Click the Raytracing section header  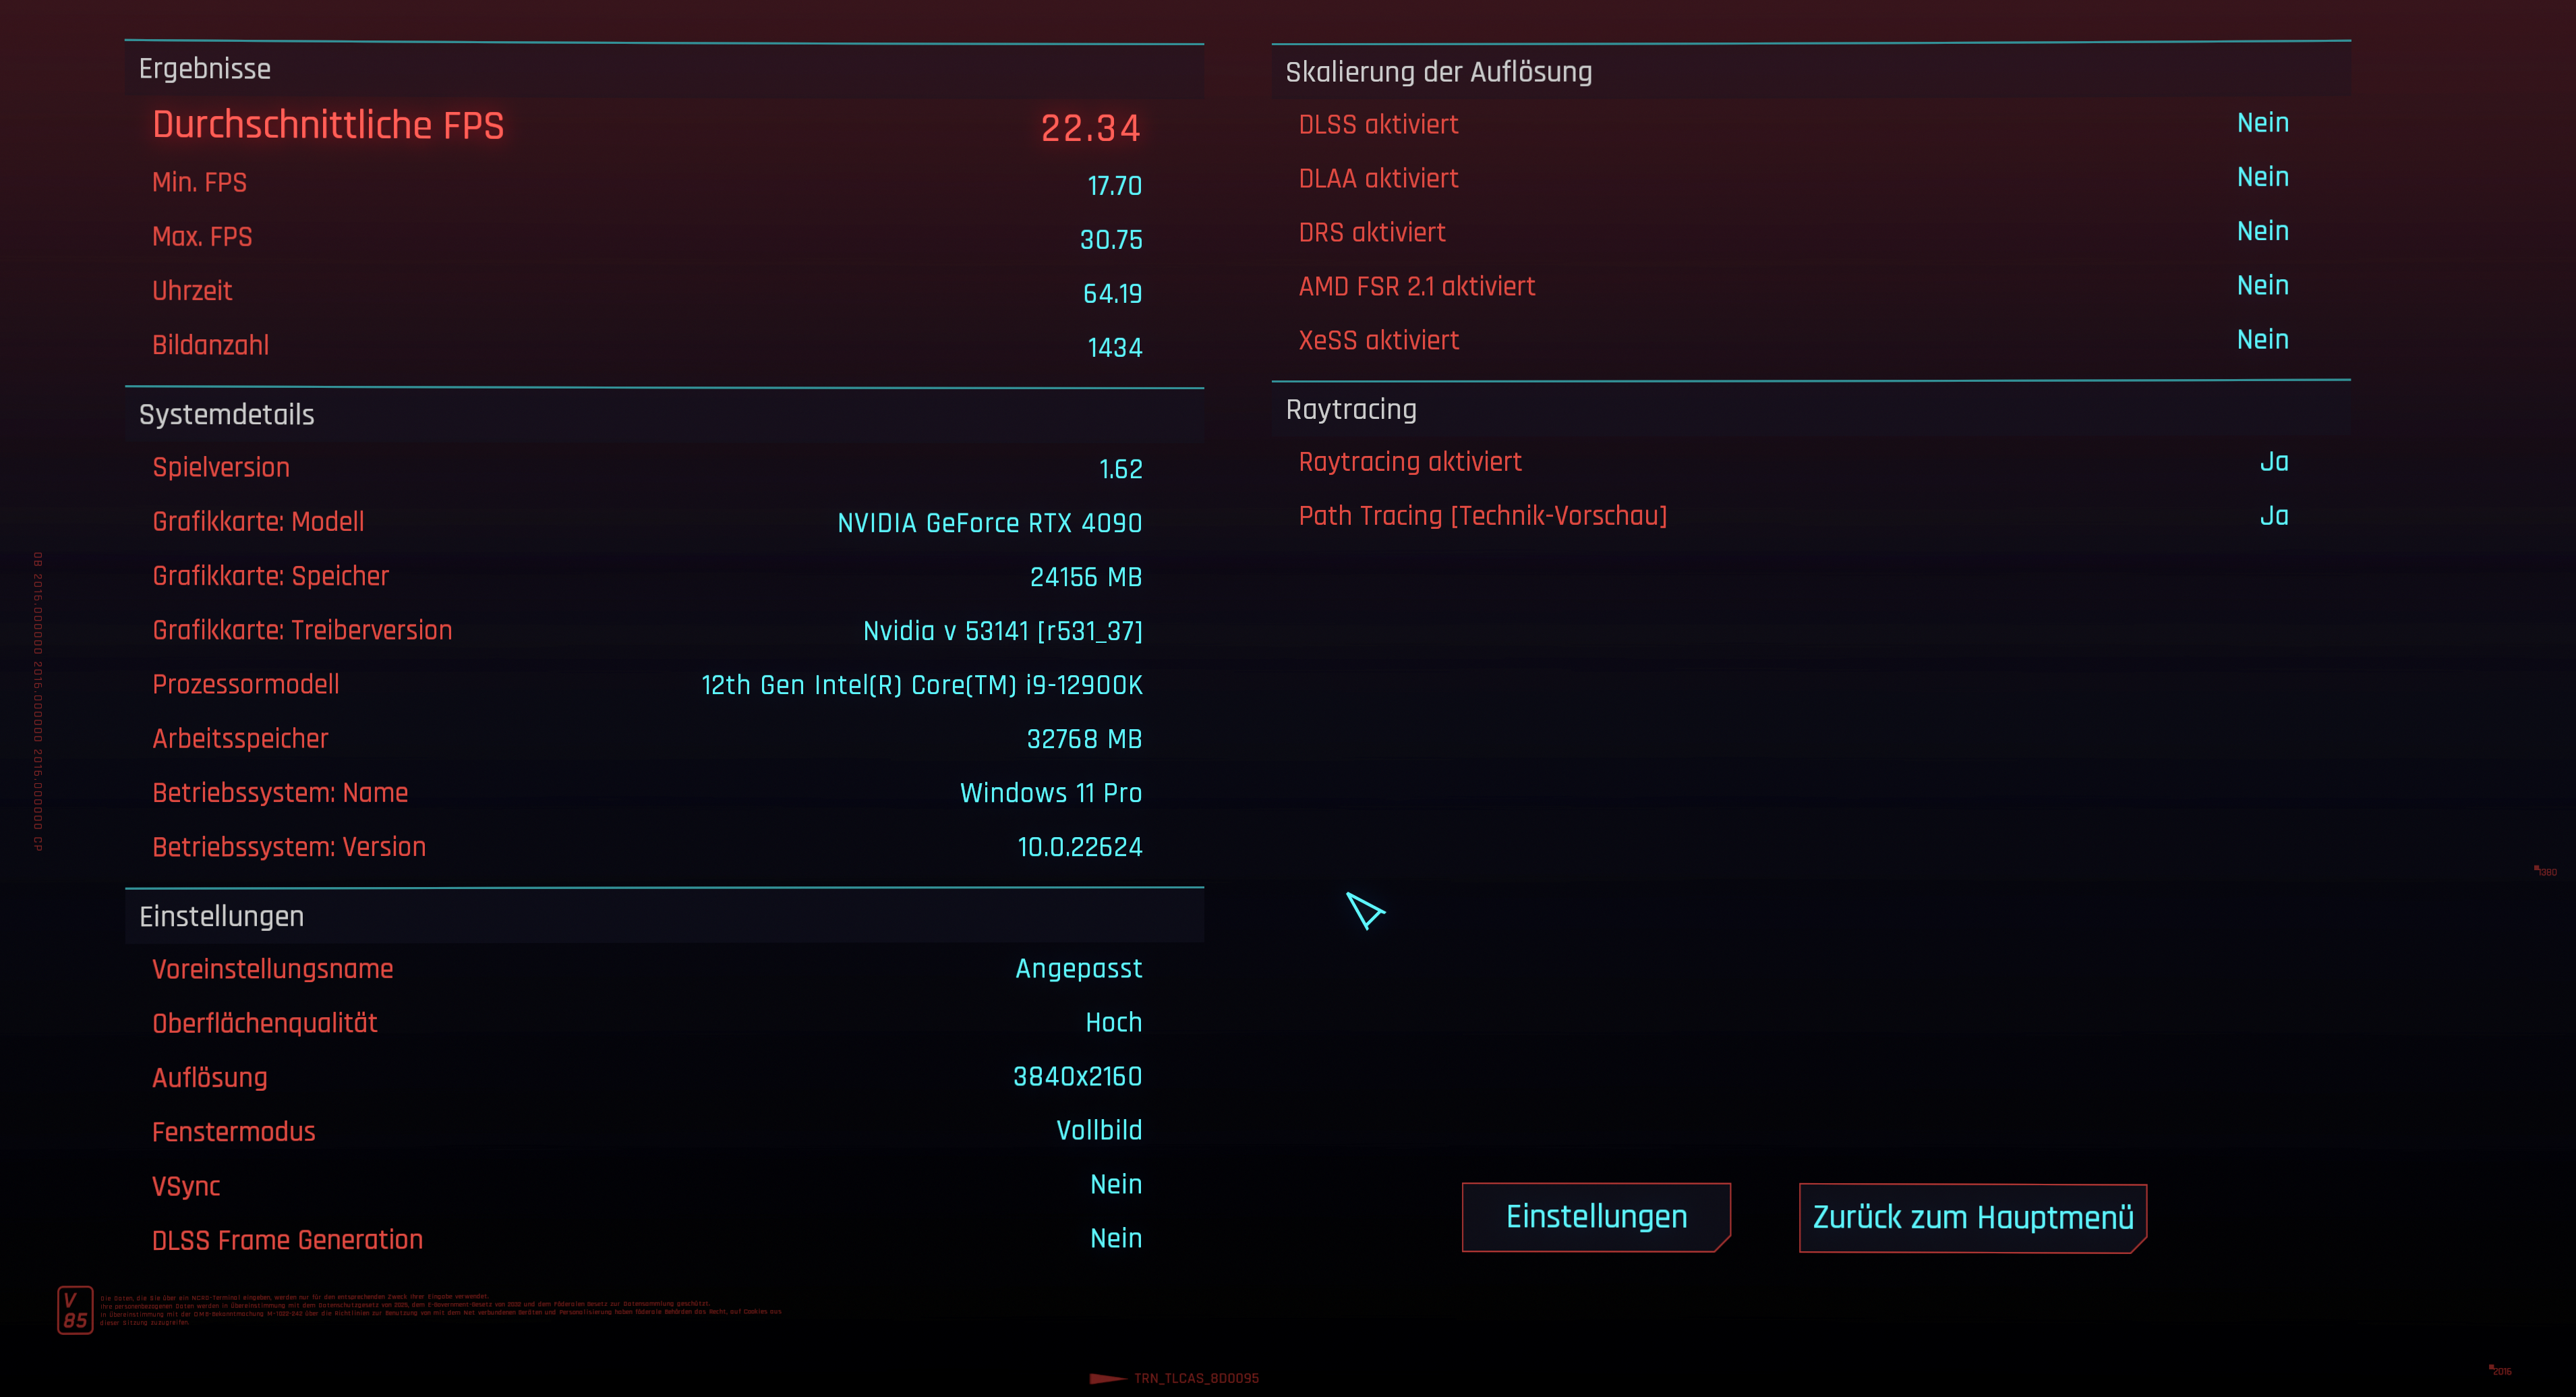tap(1350, 410)
